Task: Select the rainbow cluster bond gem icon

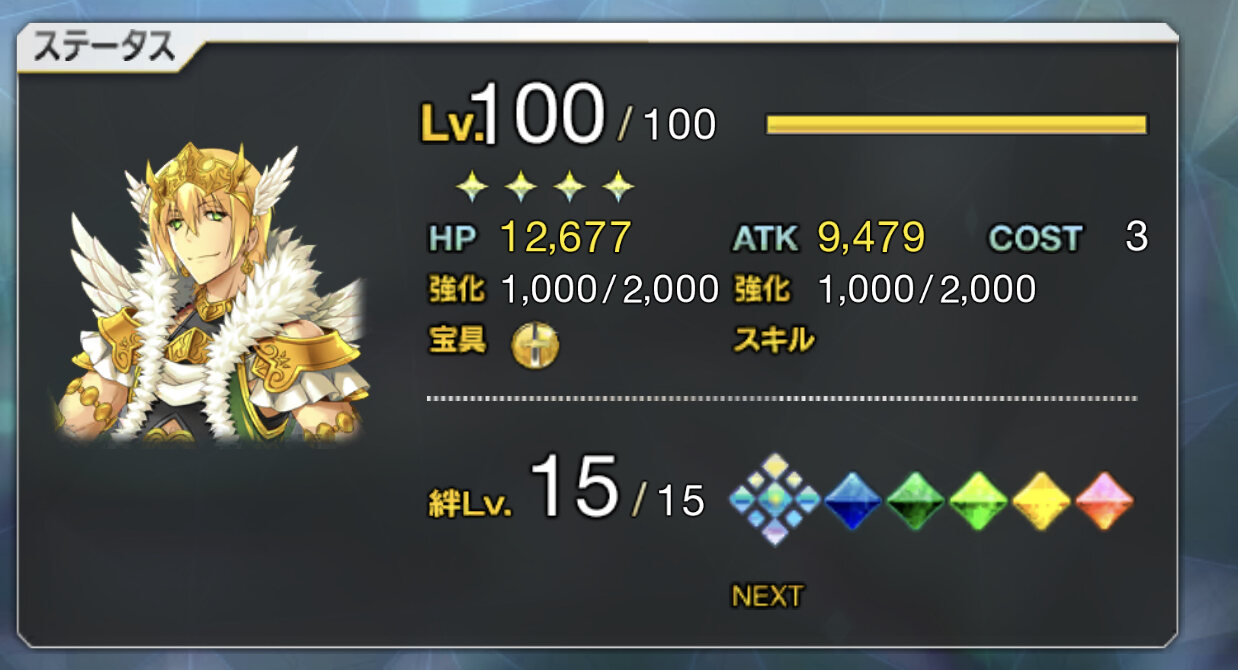Action: tap(775, 499)
